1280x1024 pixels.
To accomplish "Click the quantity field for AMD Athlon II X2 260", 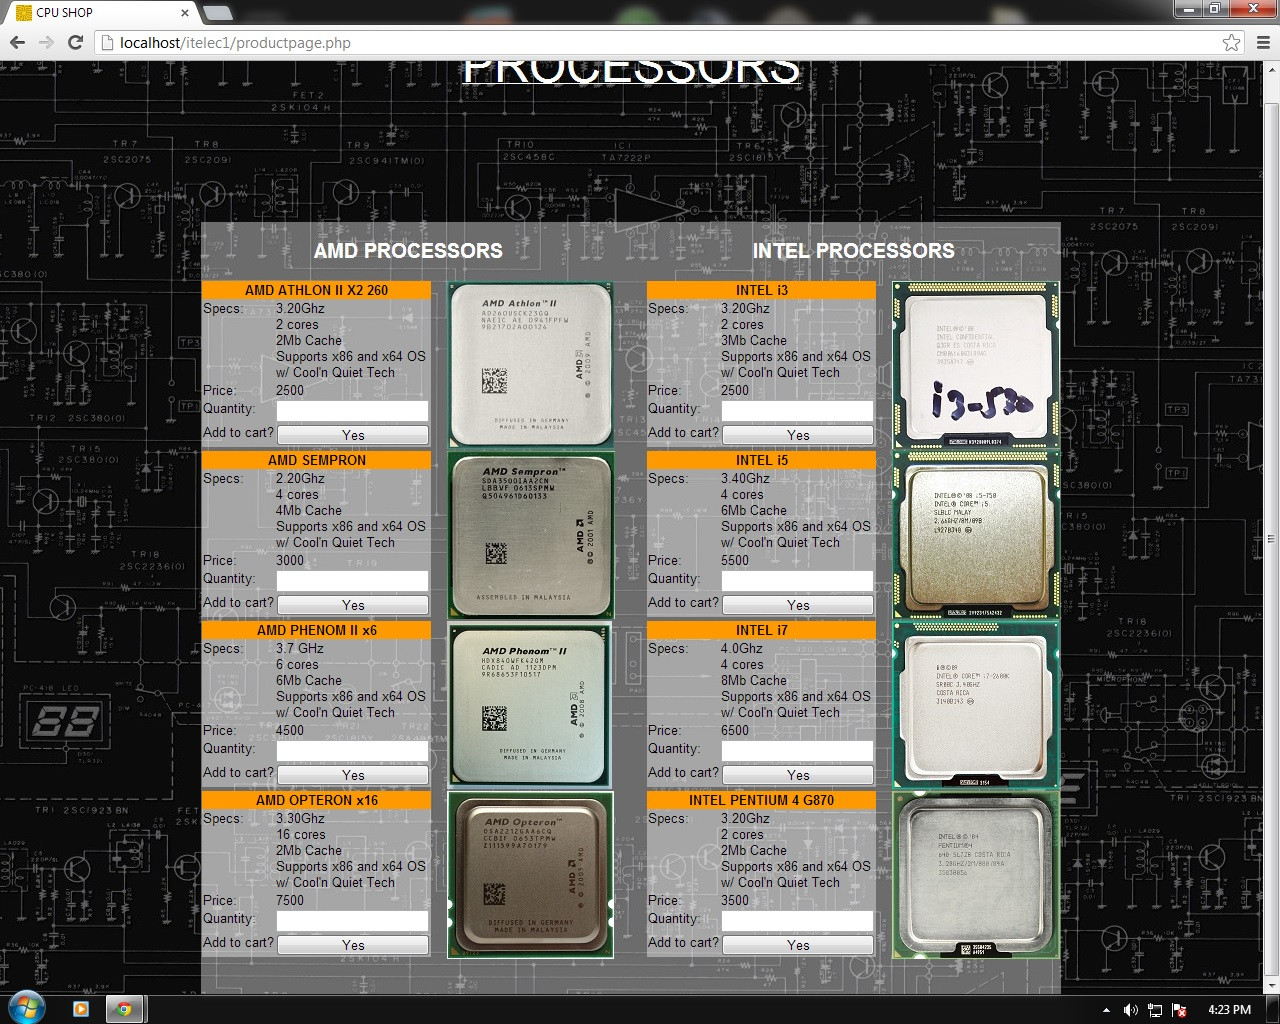I will [352, 411].
